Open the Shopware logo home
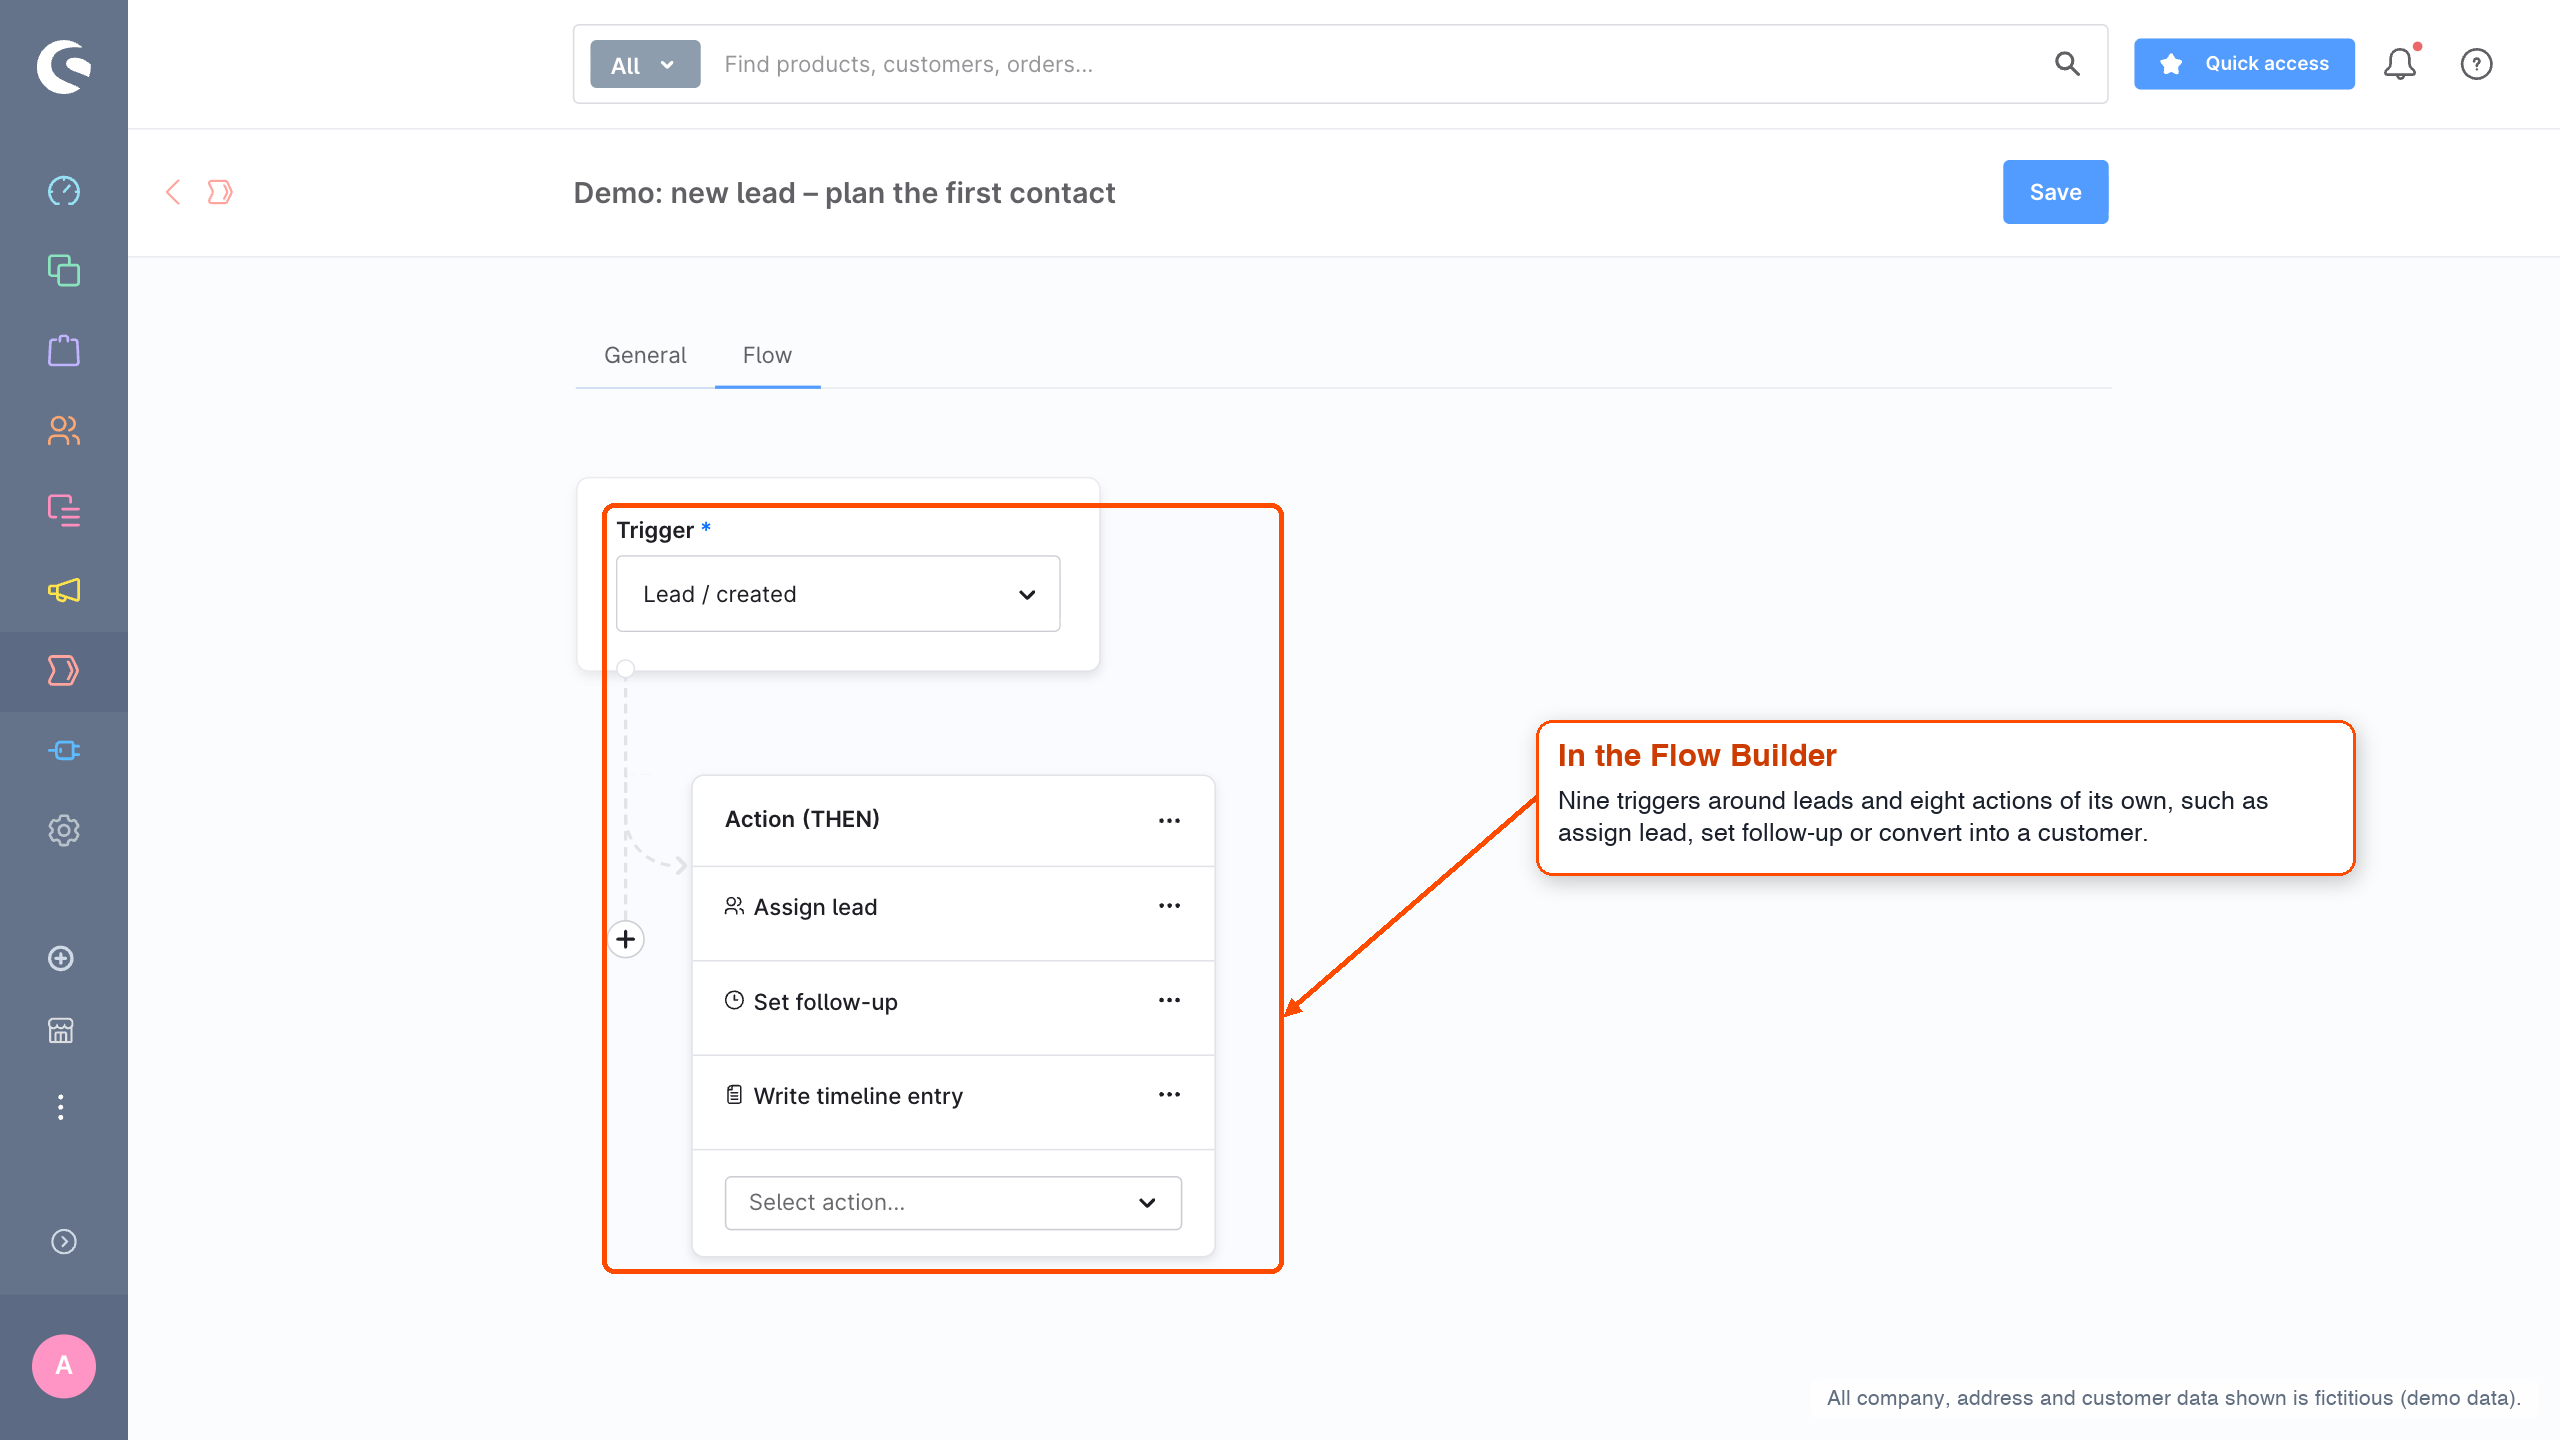 point(64,66)
